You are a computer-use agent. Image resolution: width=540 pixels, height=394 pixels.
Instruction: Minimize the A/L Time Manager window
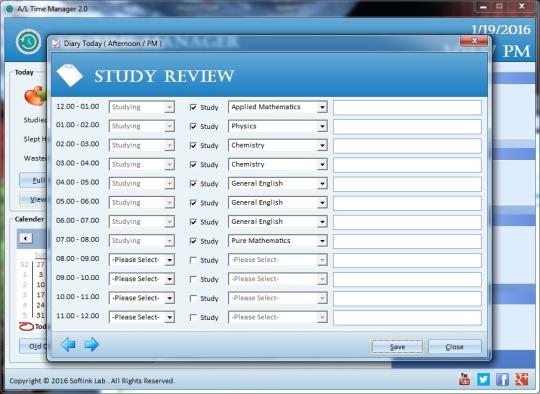[483, 7]
